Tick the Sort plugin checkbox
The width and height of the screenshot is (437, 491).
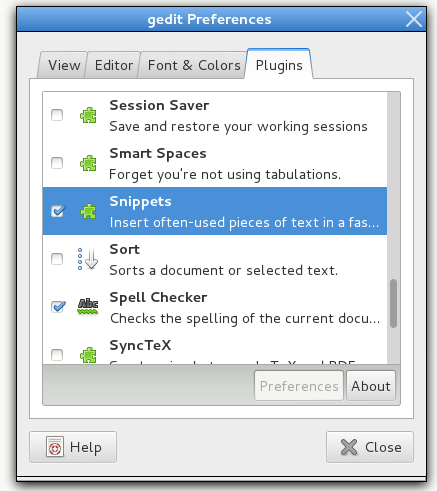coord(57,259)
